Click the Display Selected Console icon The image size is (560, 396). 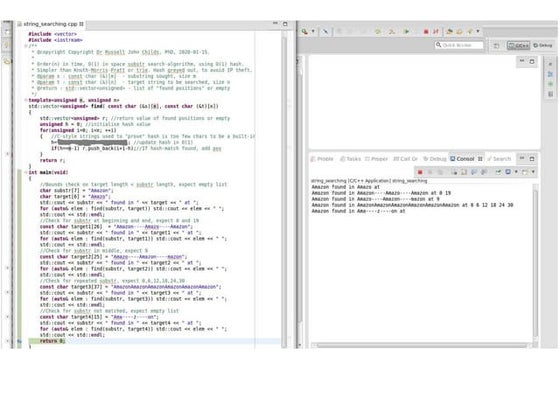tap(508, 172)
